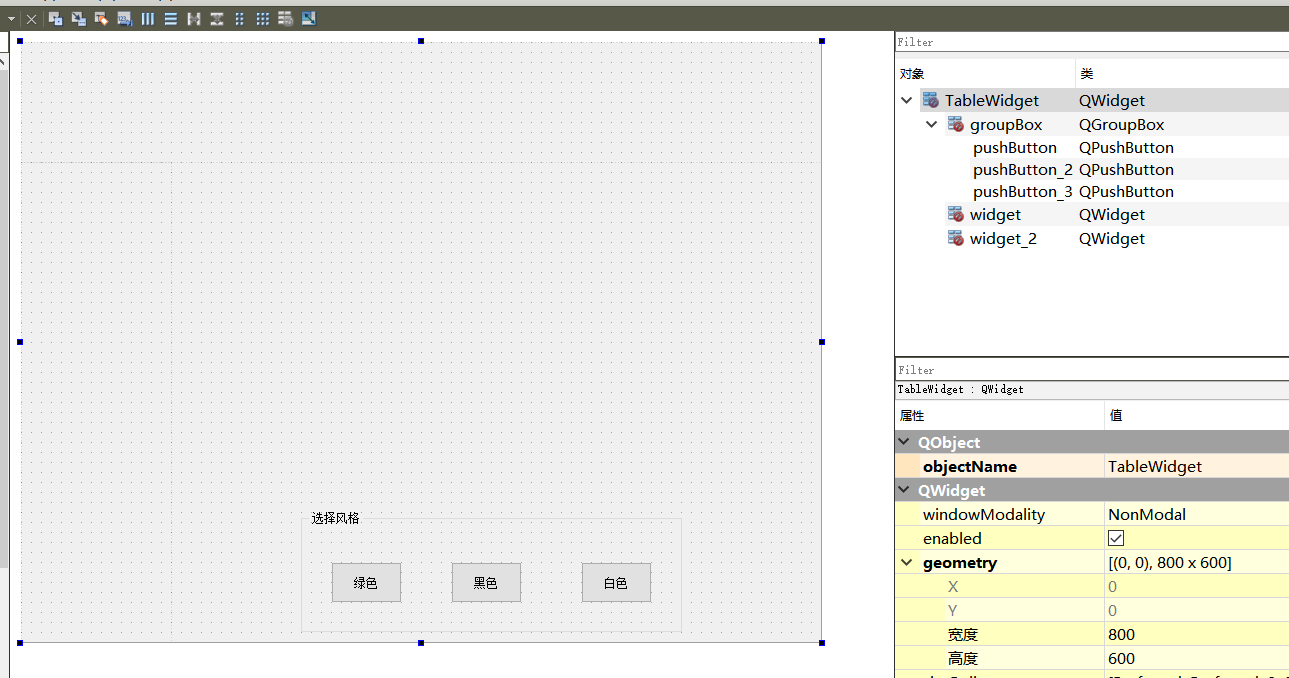Select the widget row in object tree
The width and height of the screenshot is (1289, 678).
(1092, 214)
